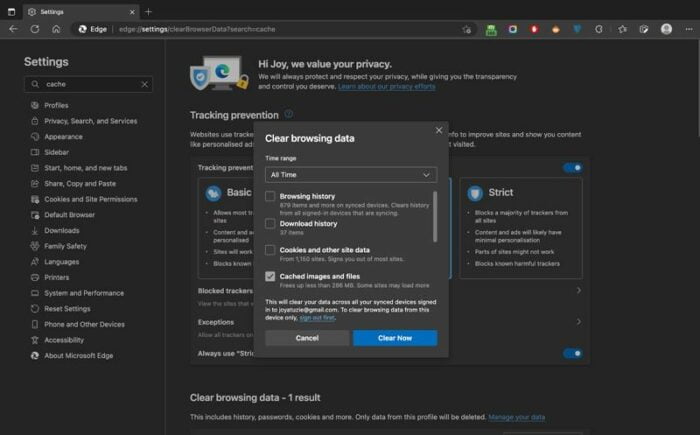Click the dialog's vertical scrollbar
The height and width of the screenshot is (435, 700).
(435, 217)
